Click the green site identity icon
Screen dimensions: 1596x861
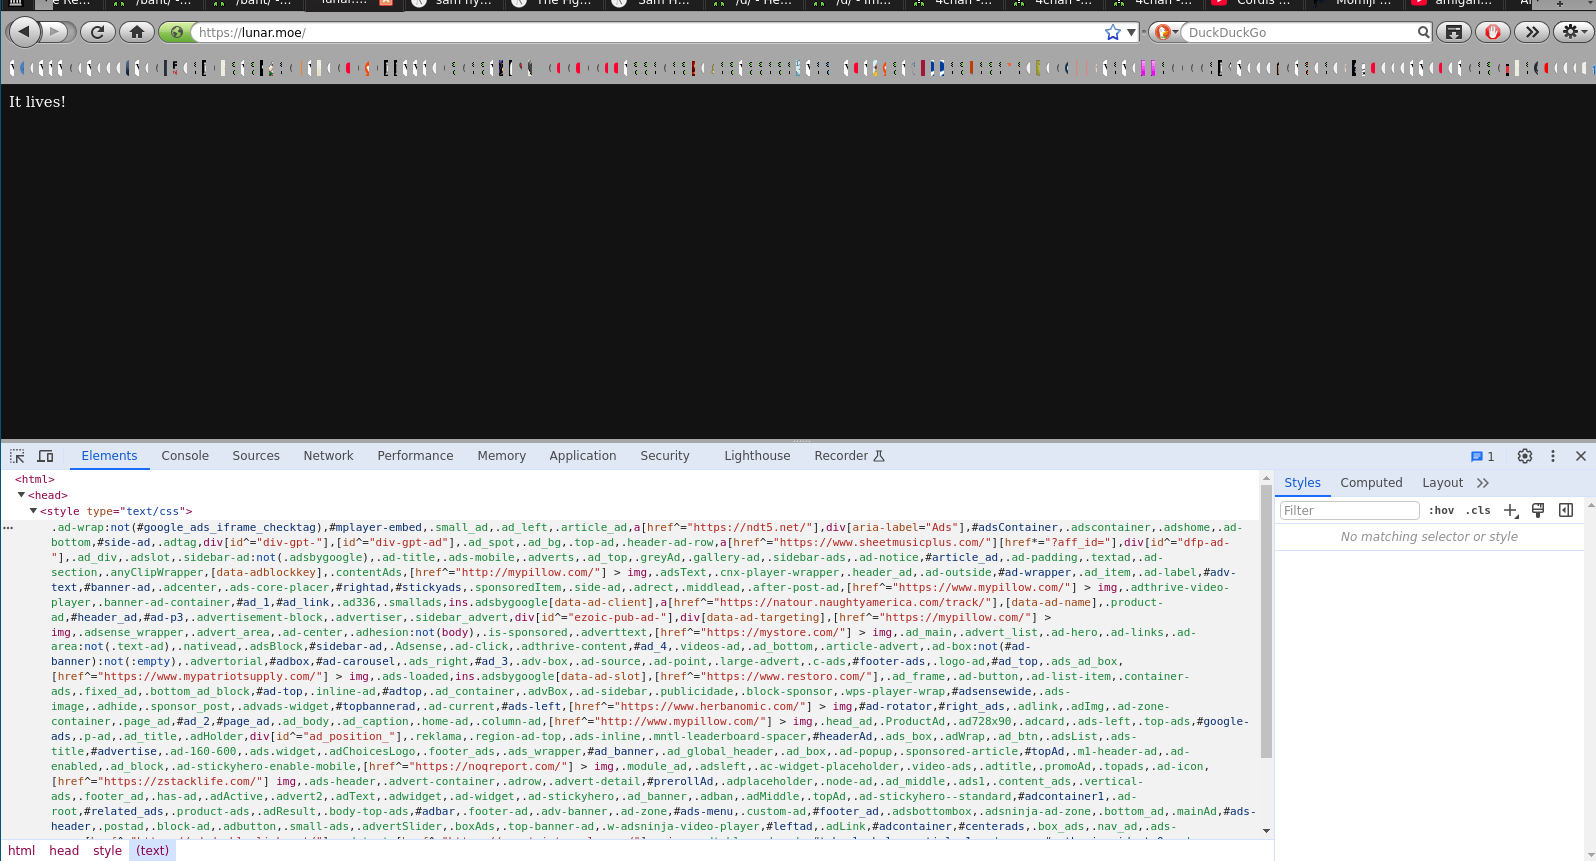[176, 32]
